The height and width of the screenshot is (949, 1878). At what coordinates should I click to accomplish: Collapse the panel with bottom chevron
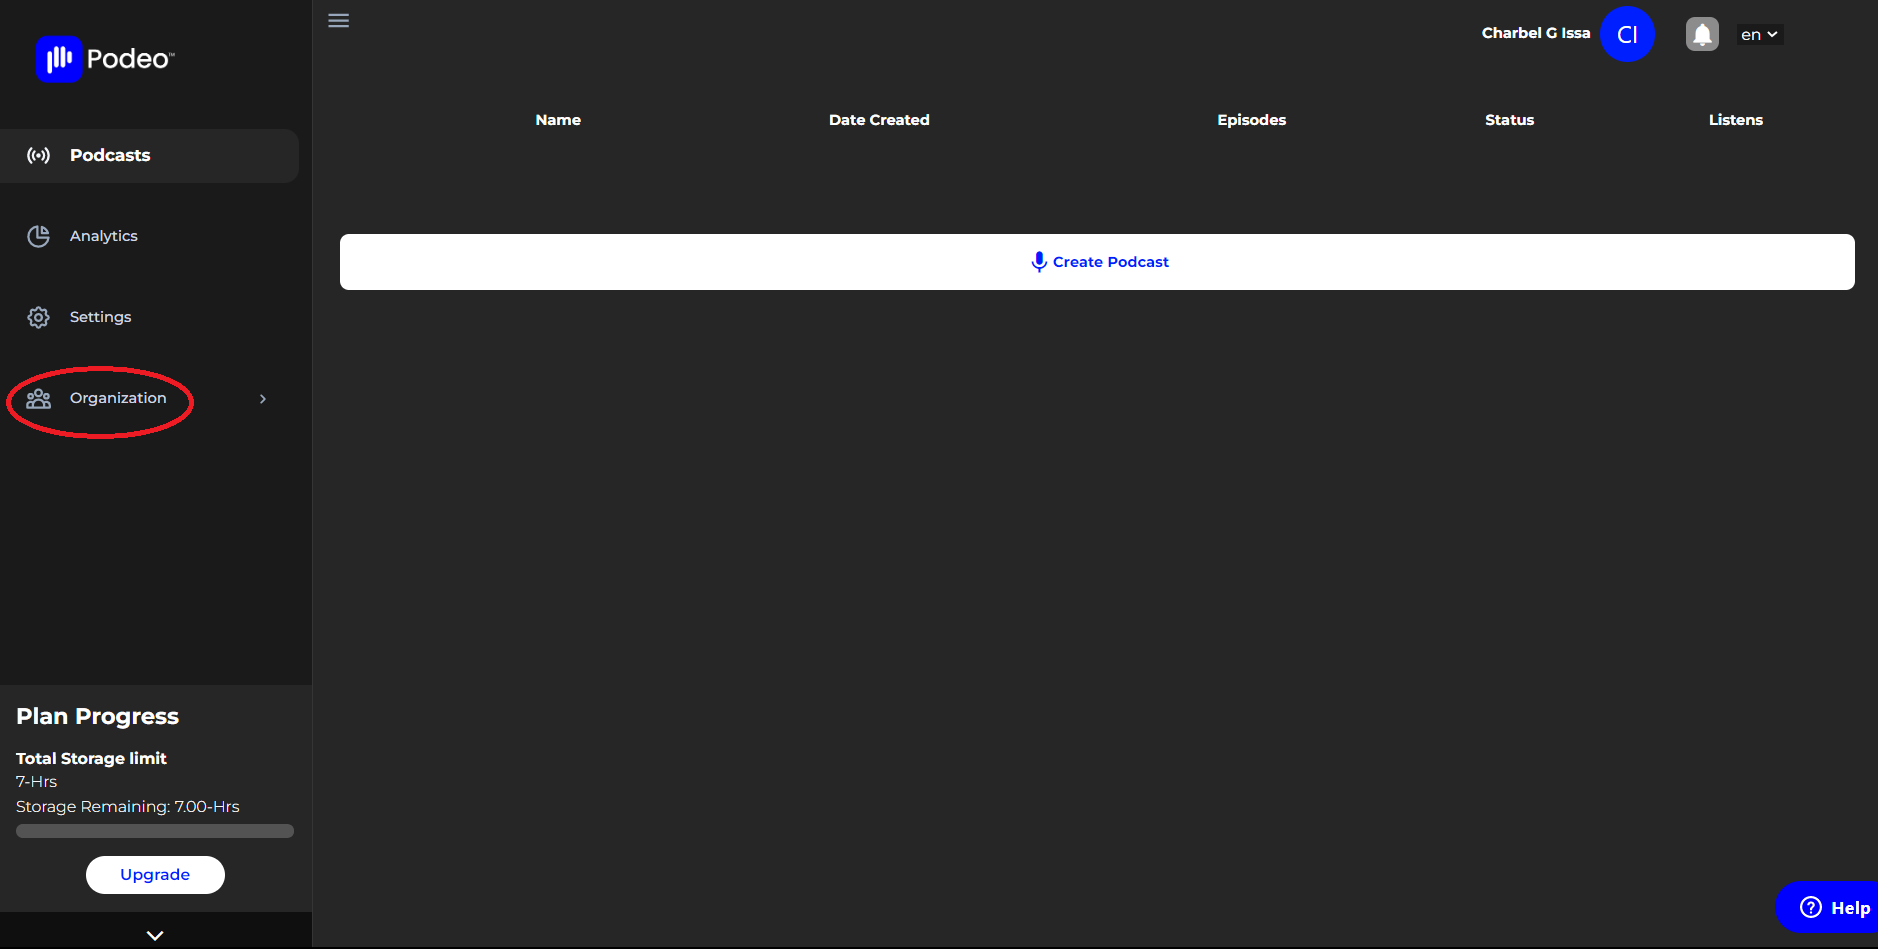click(155, 935)
